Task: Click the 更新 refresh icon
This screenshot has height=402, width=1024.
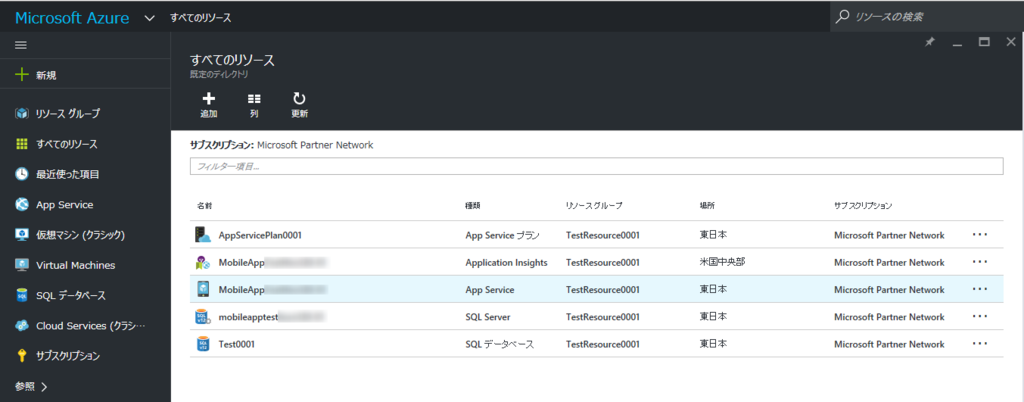Action: (x=299, y=99)
